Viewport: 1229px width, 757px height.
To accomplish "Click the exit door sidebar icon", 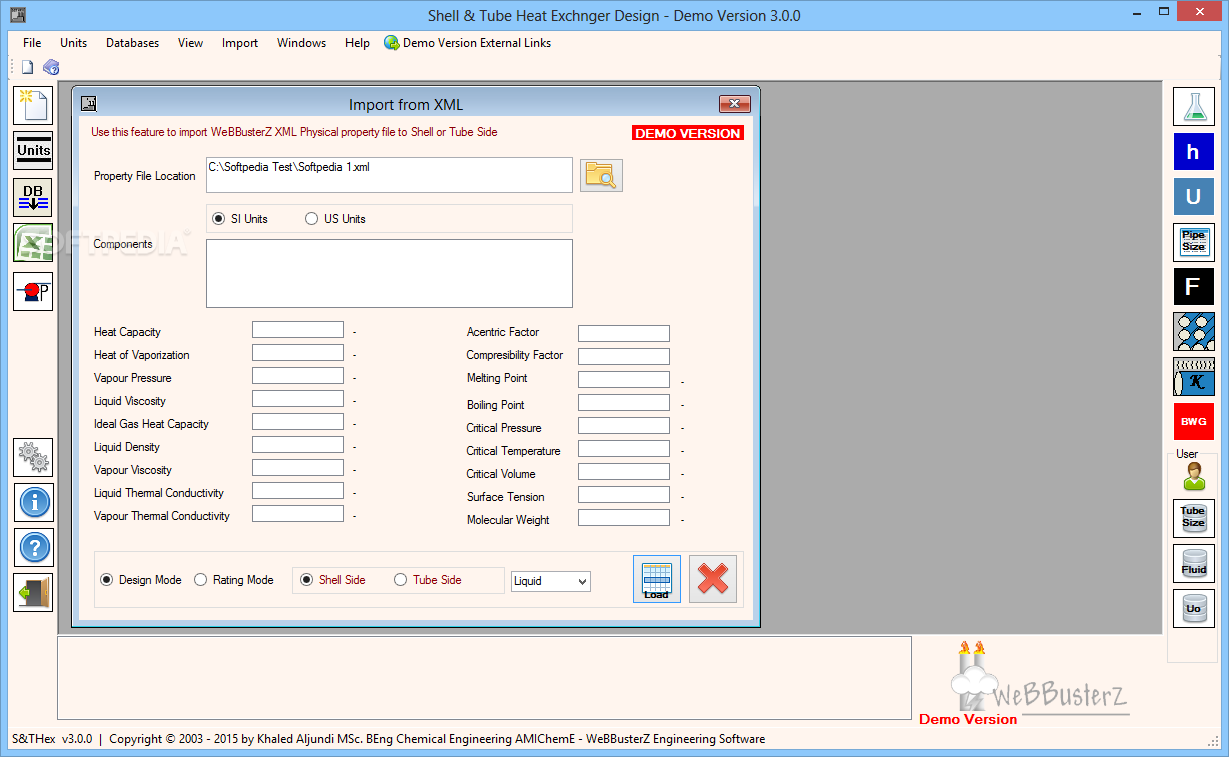I will click(x=33, y=592).
